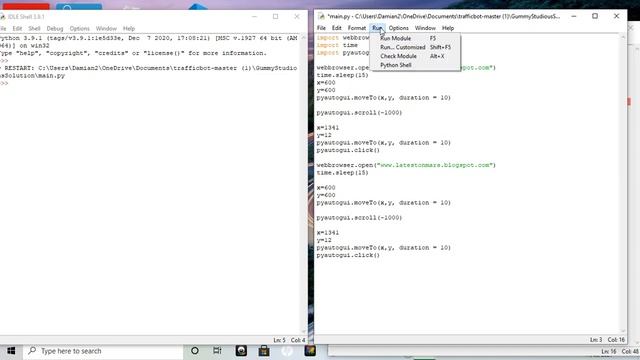640x360 pixels.
Task: Minimize the IDLE Shell window
Action: click(x=254, y=17)
